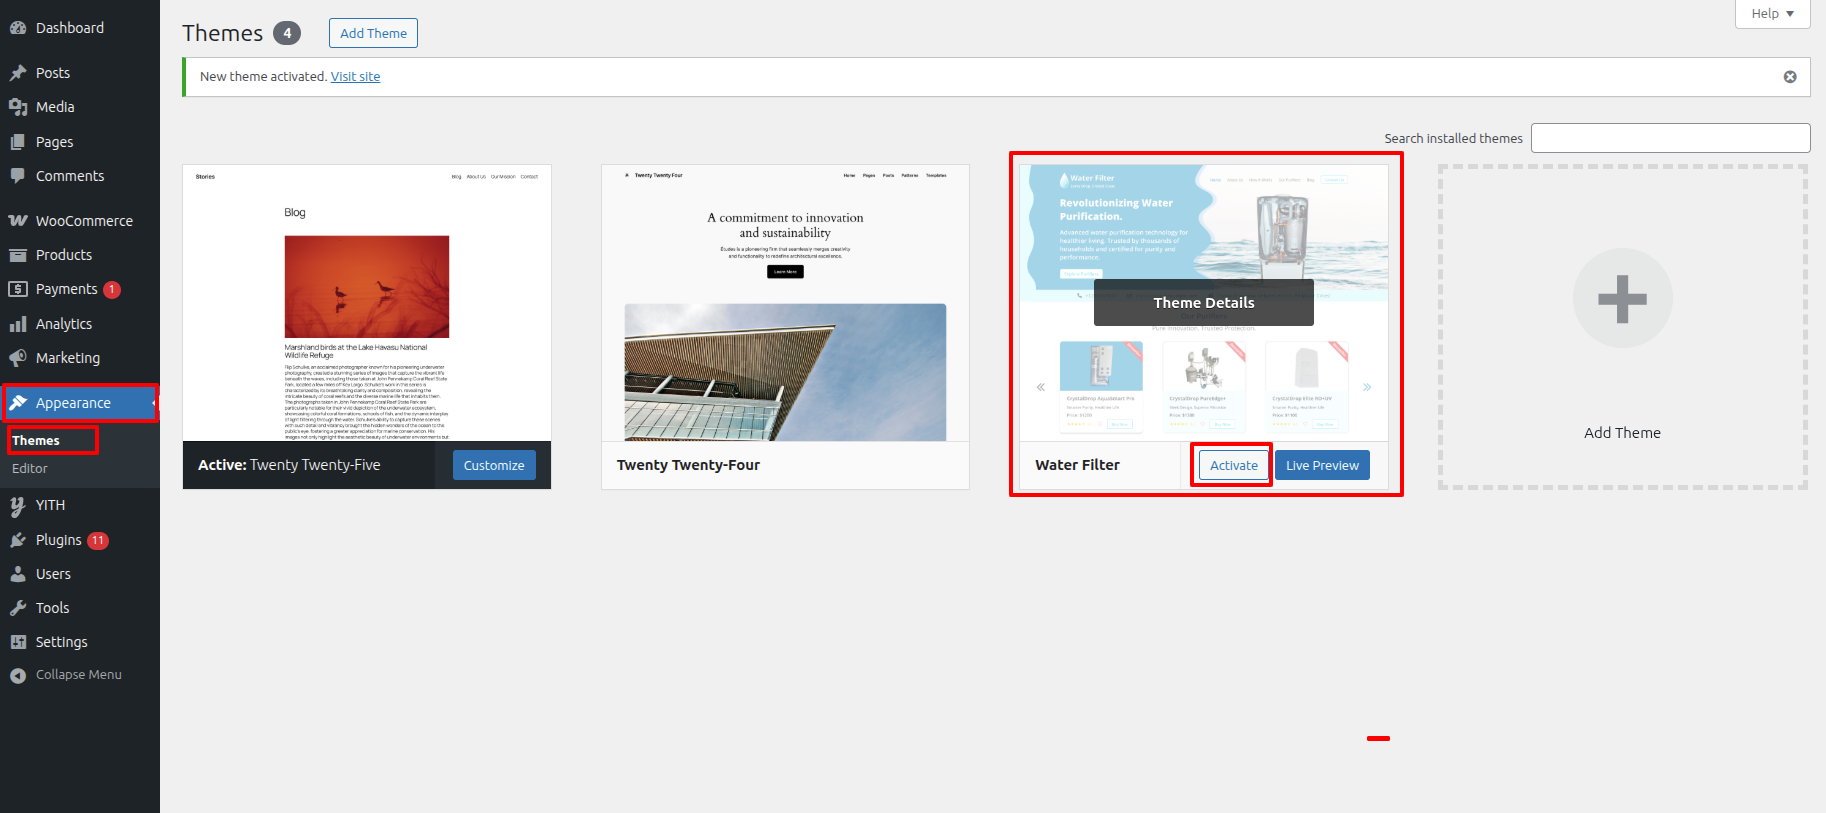Screen dimensions: 1826x813
Task: Click the Themes page heading
Action: click(x=222, y=33)
